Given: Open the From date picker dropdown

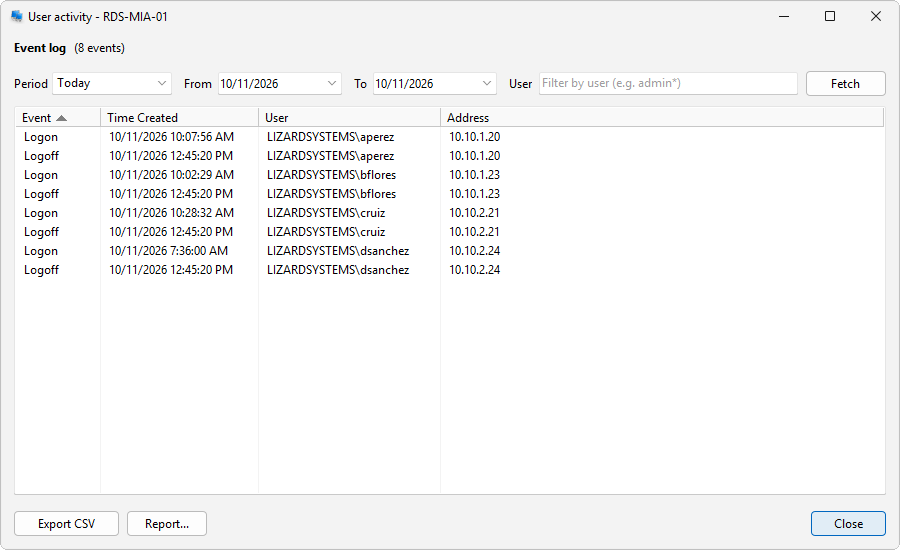Looking at the screenshot, I should click(x=332, y=83).
